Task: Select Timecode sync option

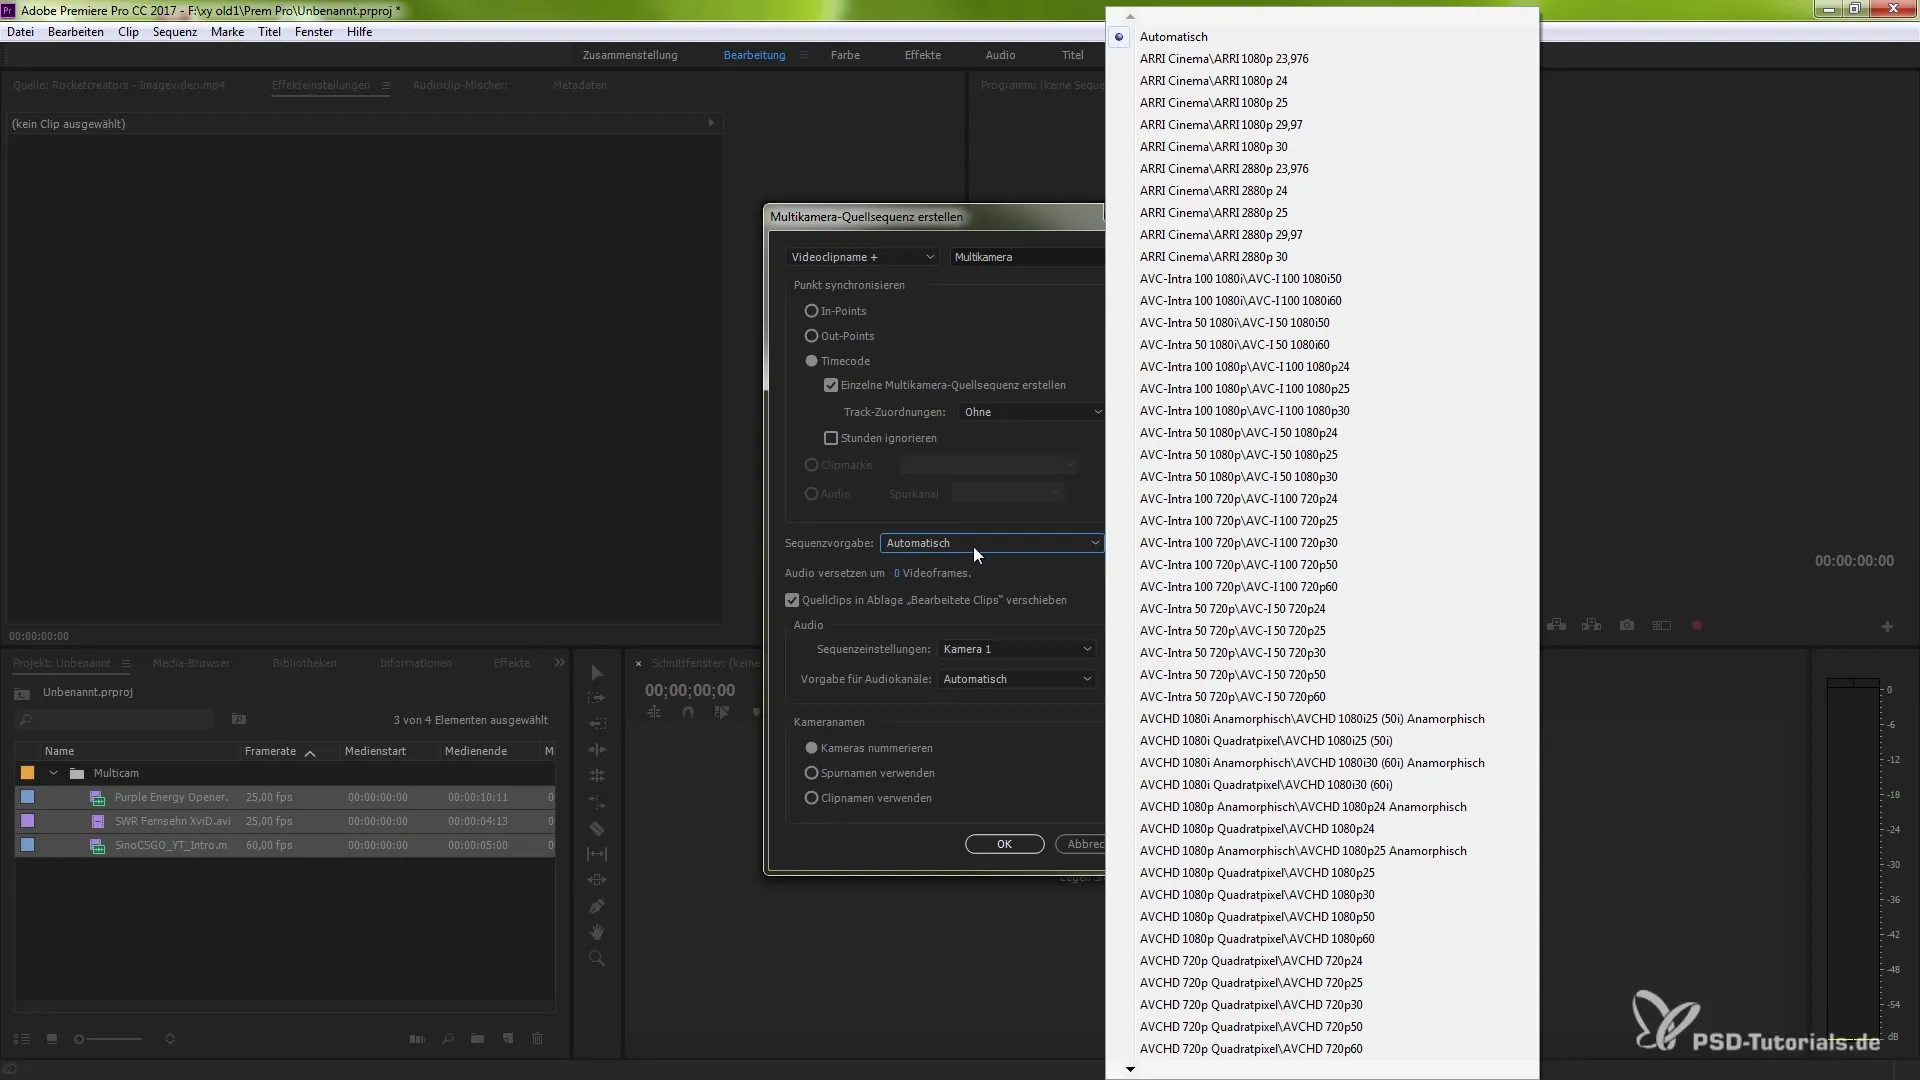Action: point(812,361)
